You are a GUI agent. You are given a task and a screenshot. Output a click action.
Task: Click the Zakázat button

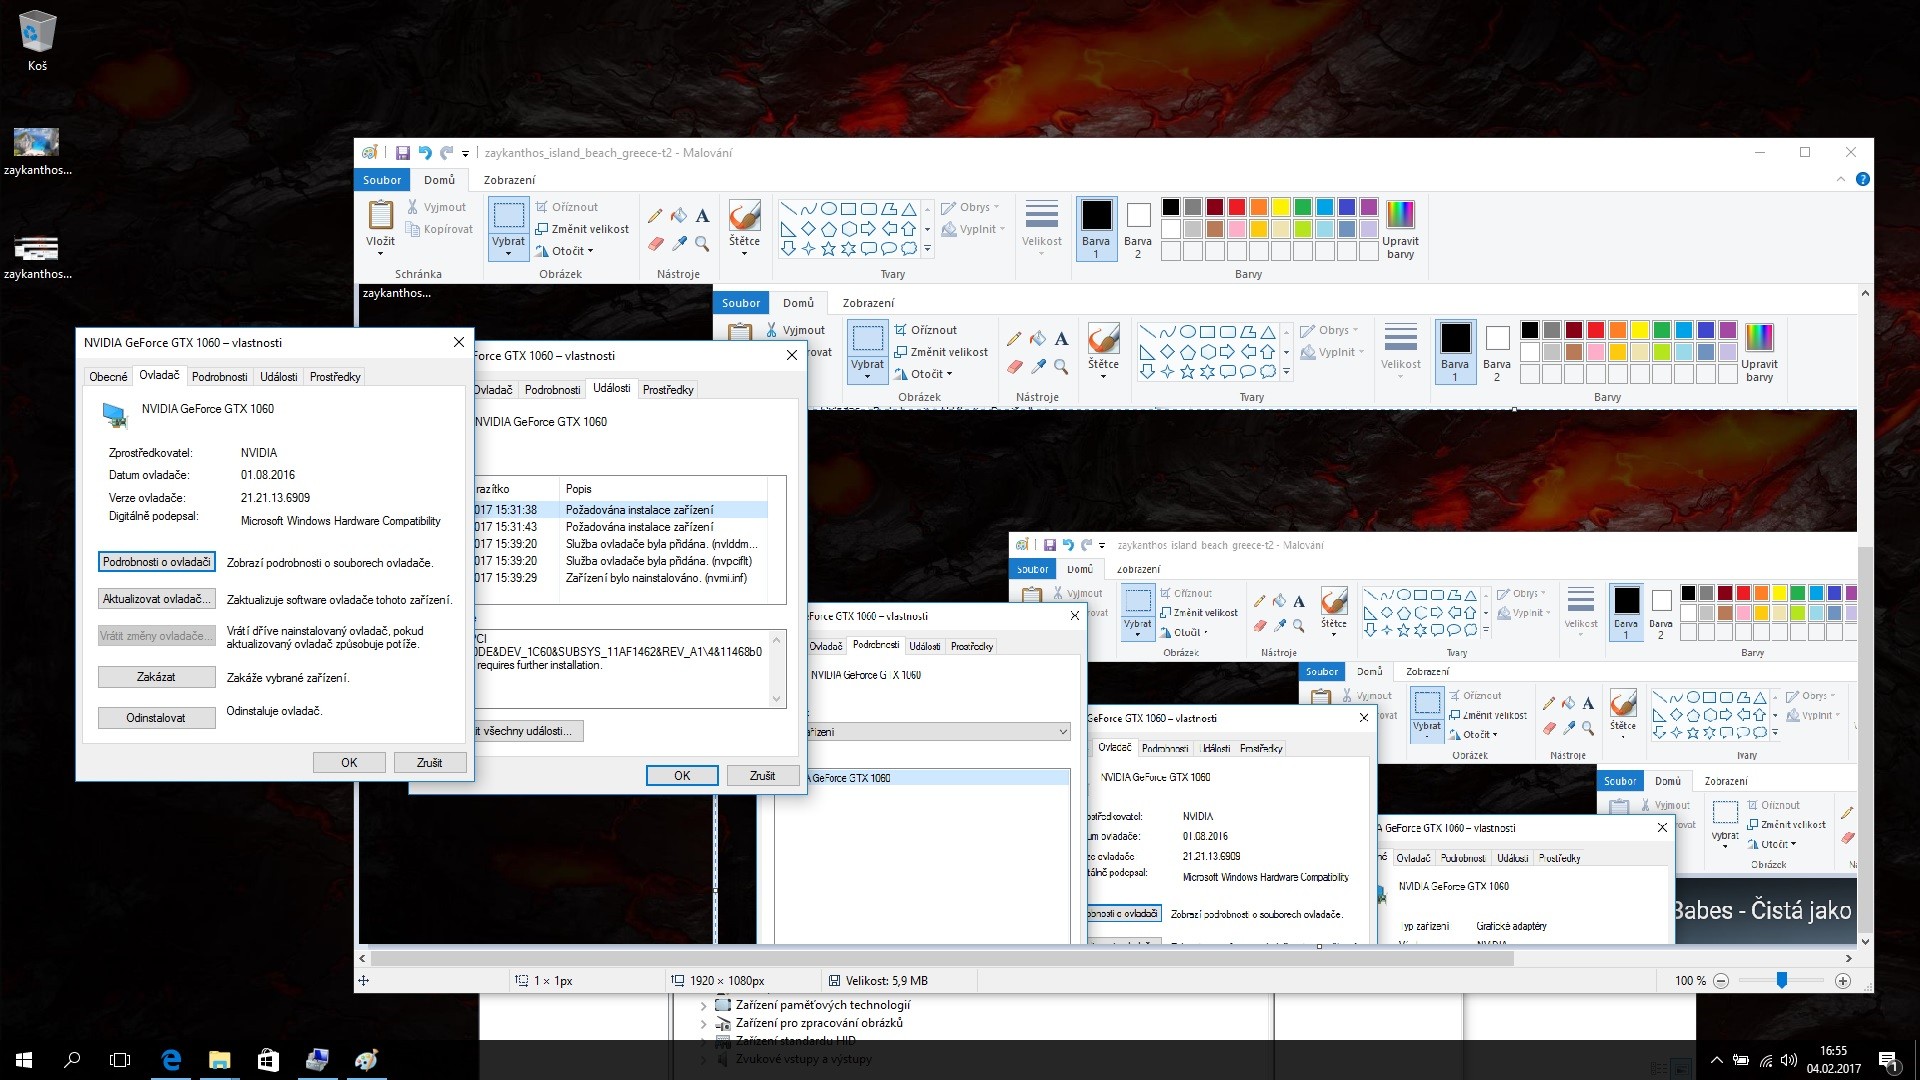pos(157,677)
